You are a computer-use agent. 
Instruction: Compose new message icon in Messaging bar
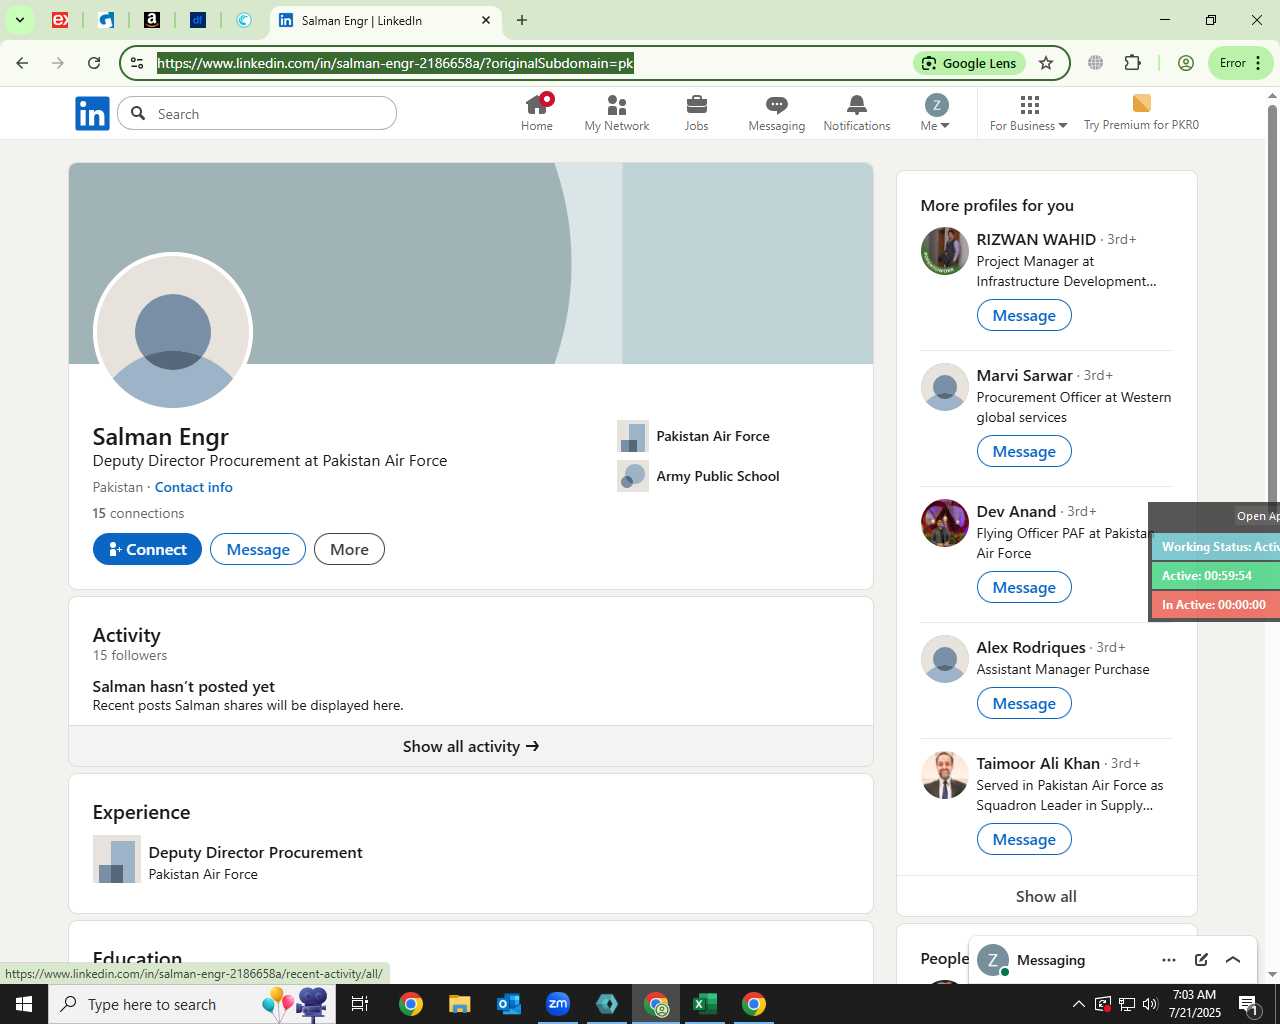tap(1201, 960)
